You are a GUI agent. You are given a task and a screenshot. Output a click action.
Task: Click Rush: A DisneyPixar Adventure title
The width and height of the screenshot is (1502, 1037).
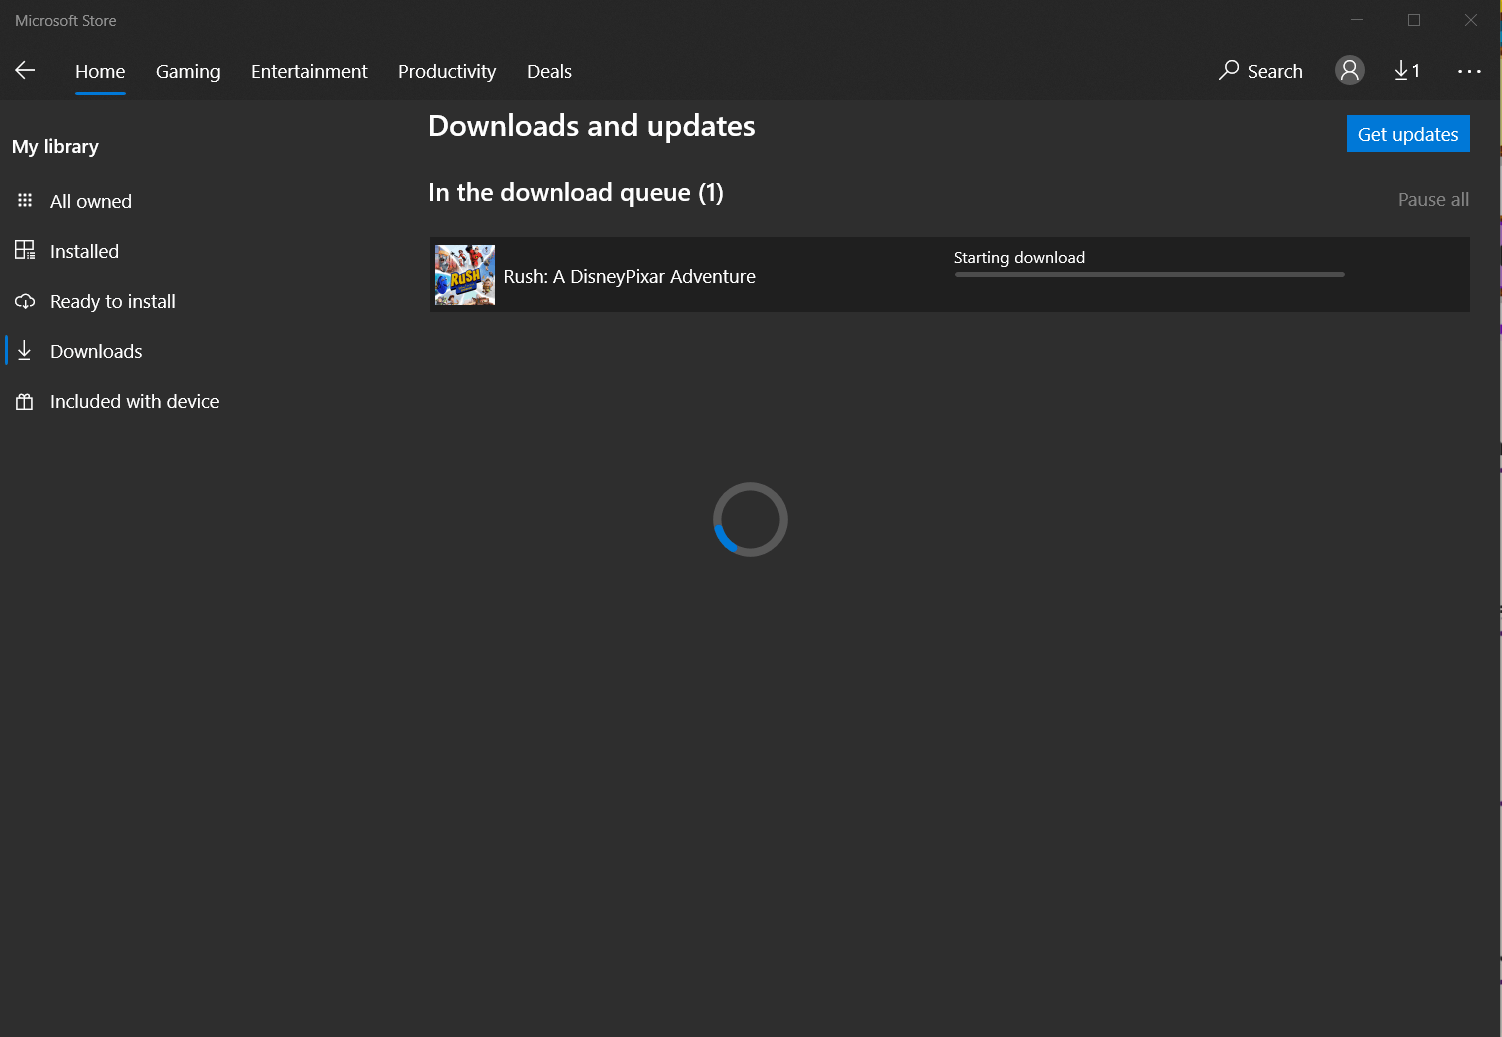tap(630, 276)
